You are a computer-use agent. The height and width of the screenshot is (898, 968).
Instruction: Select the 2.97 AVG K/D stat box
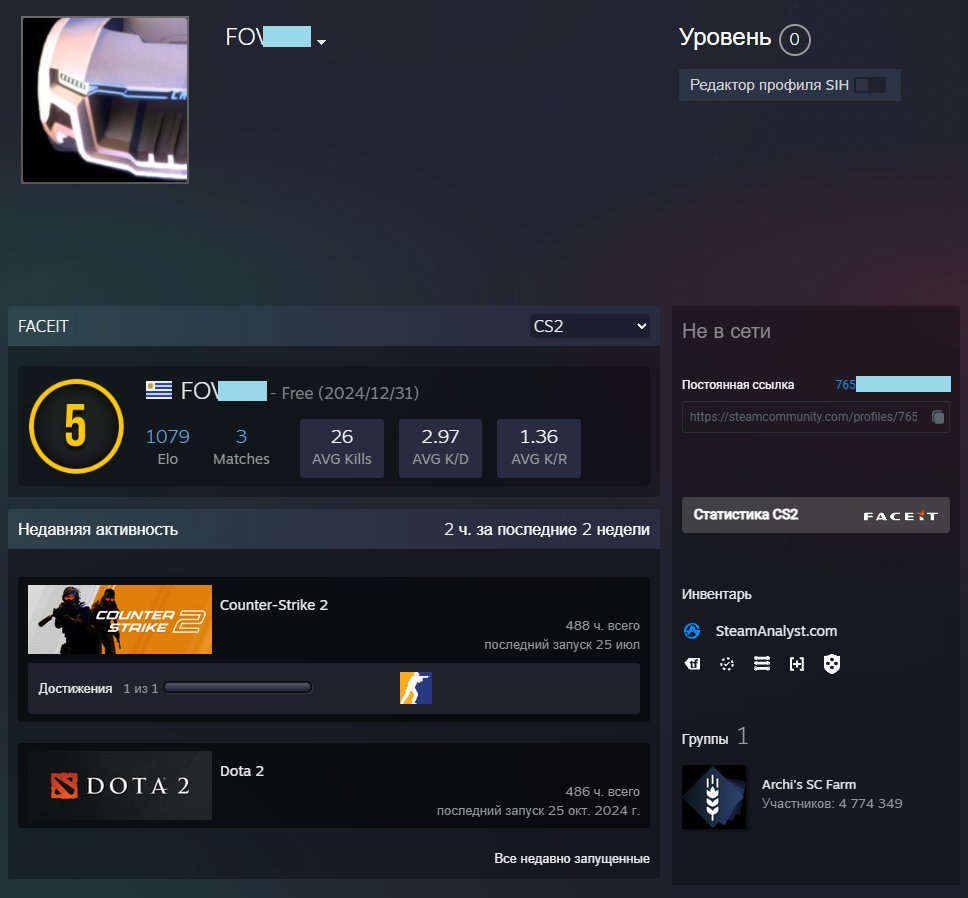click(x=440, y=448)
